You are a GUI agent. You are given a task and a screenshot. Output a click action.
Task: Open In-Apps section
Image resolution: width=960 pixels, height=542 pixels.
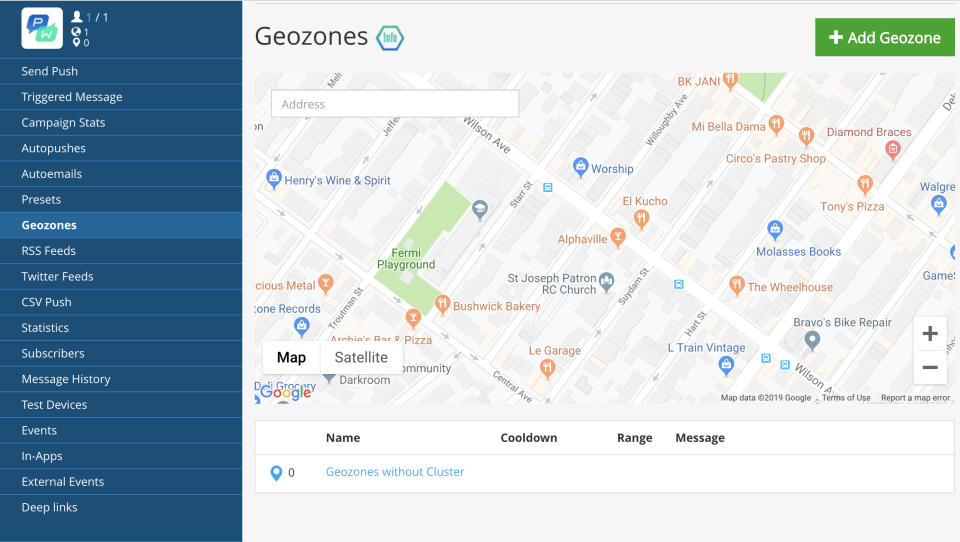click(121, 457)
